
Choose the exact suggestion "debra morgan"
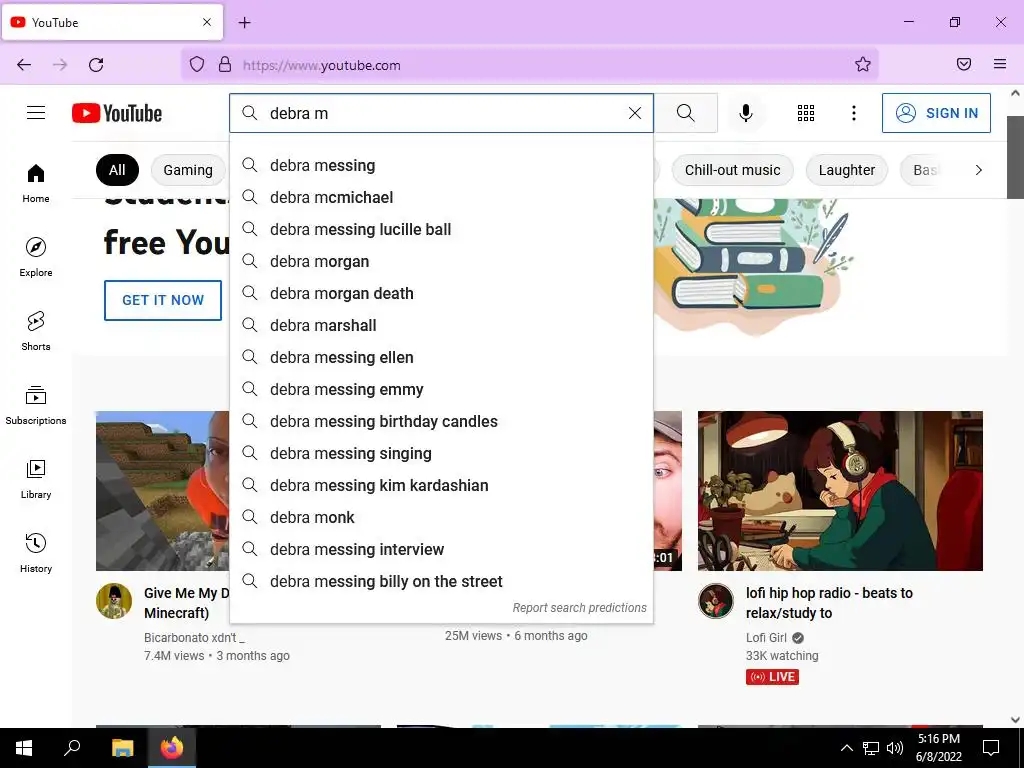441,261
